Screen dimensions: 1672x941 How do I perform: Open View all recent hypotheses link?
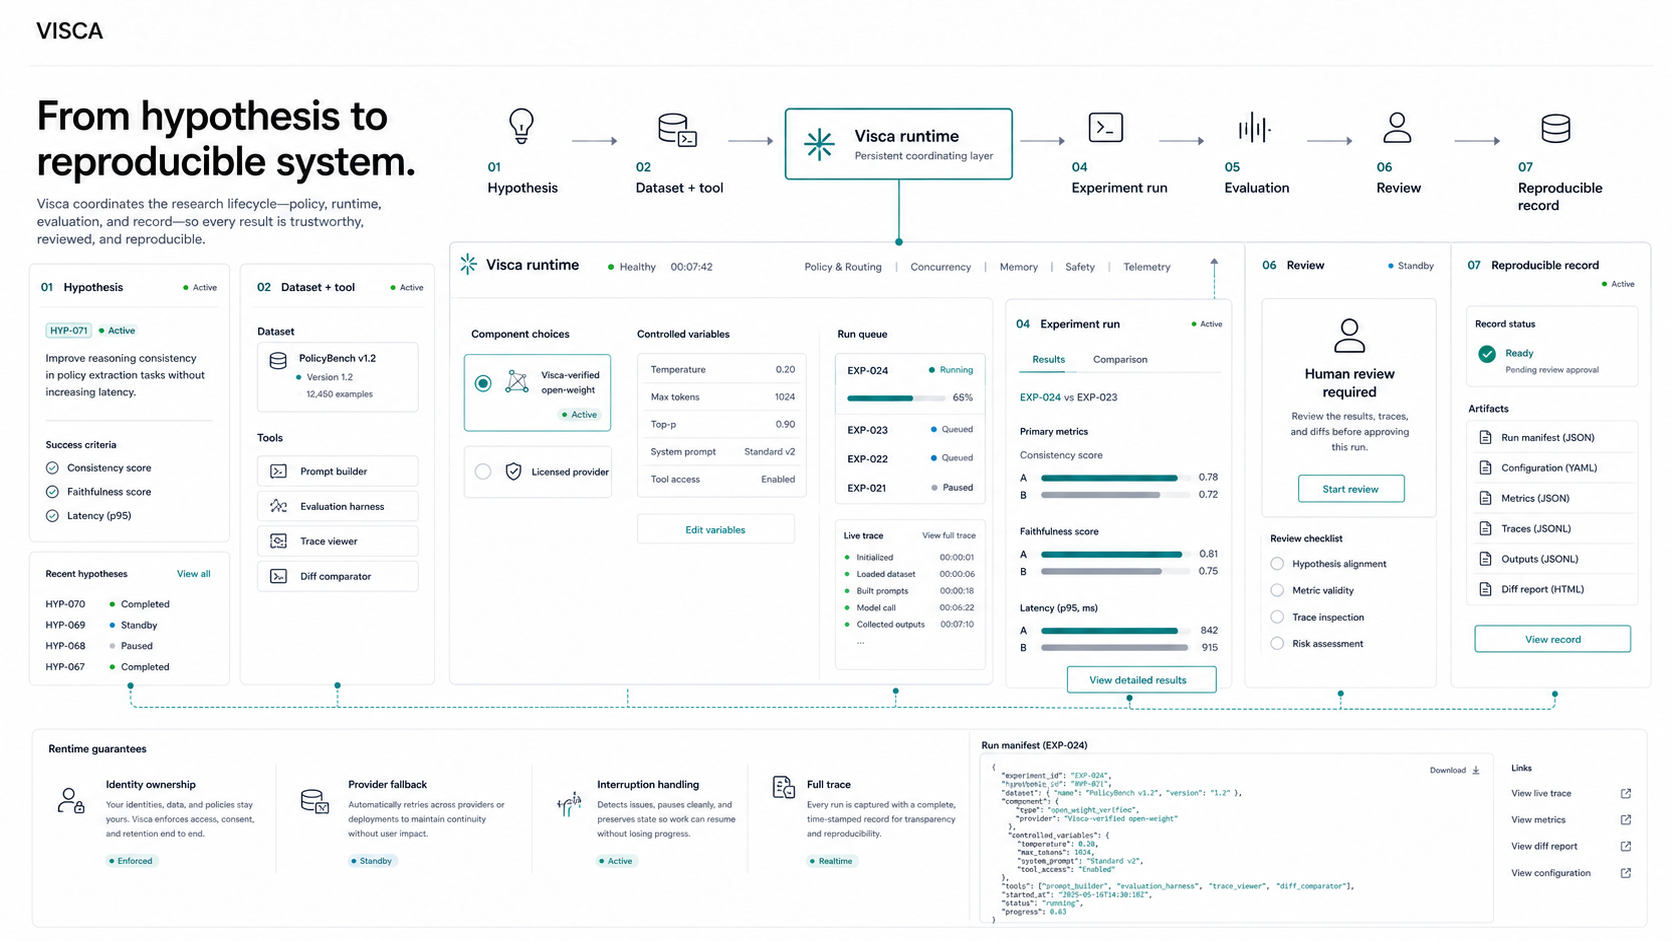click(x=194, y=574)
